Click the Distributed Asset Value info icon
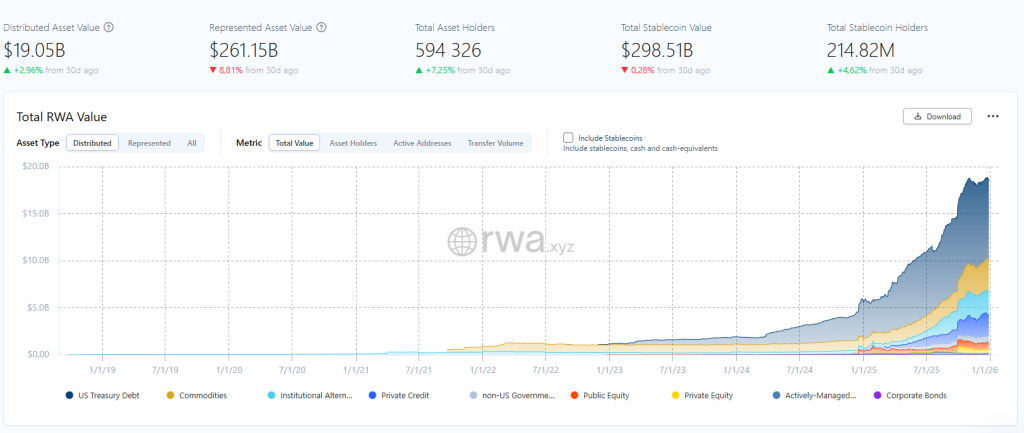Viewport: 1024px width, 433px height. coord(108,28)
